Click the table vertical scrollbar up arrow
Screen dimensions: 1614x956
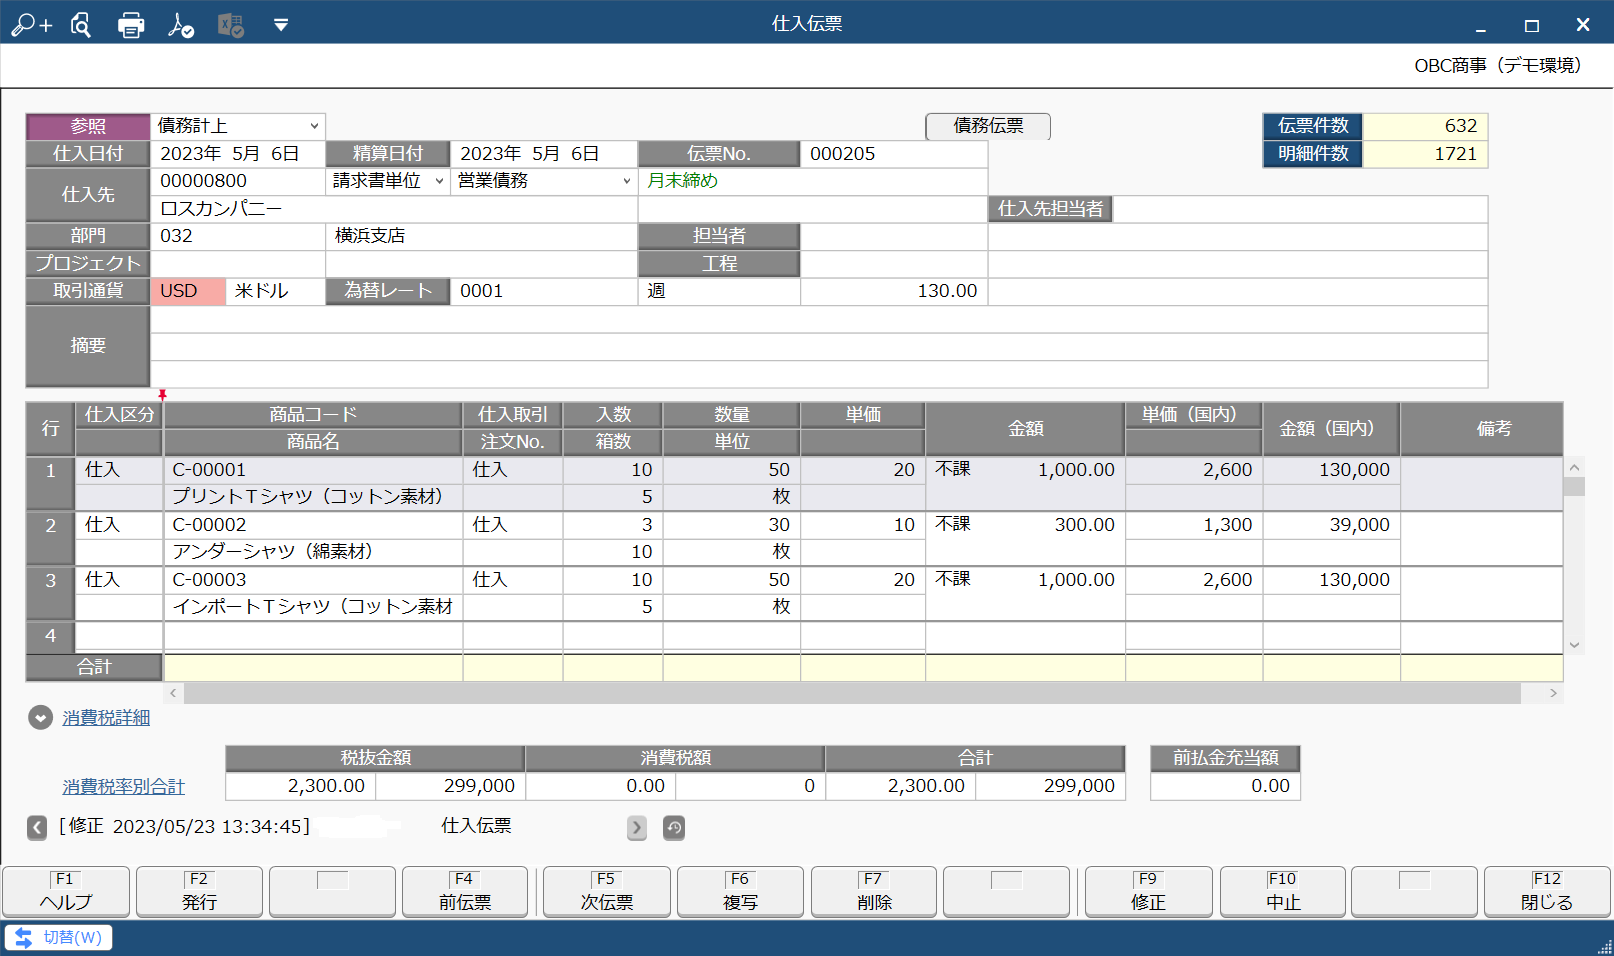pos(1574,467)
